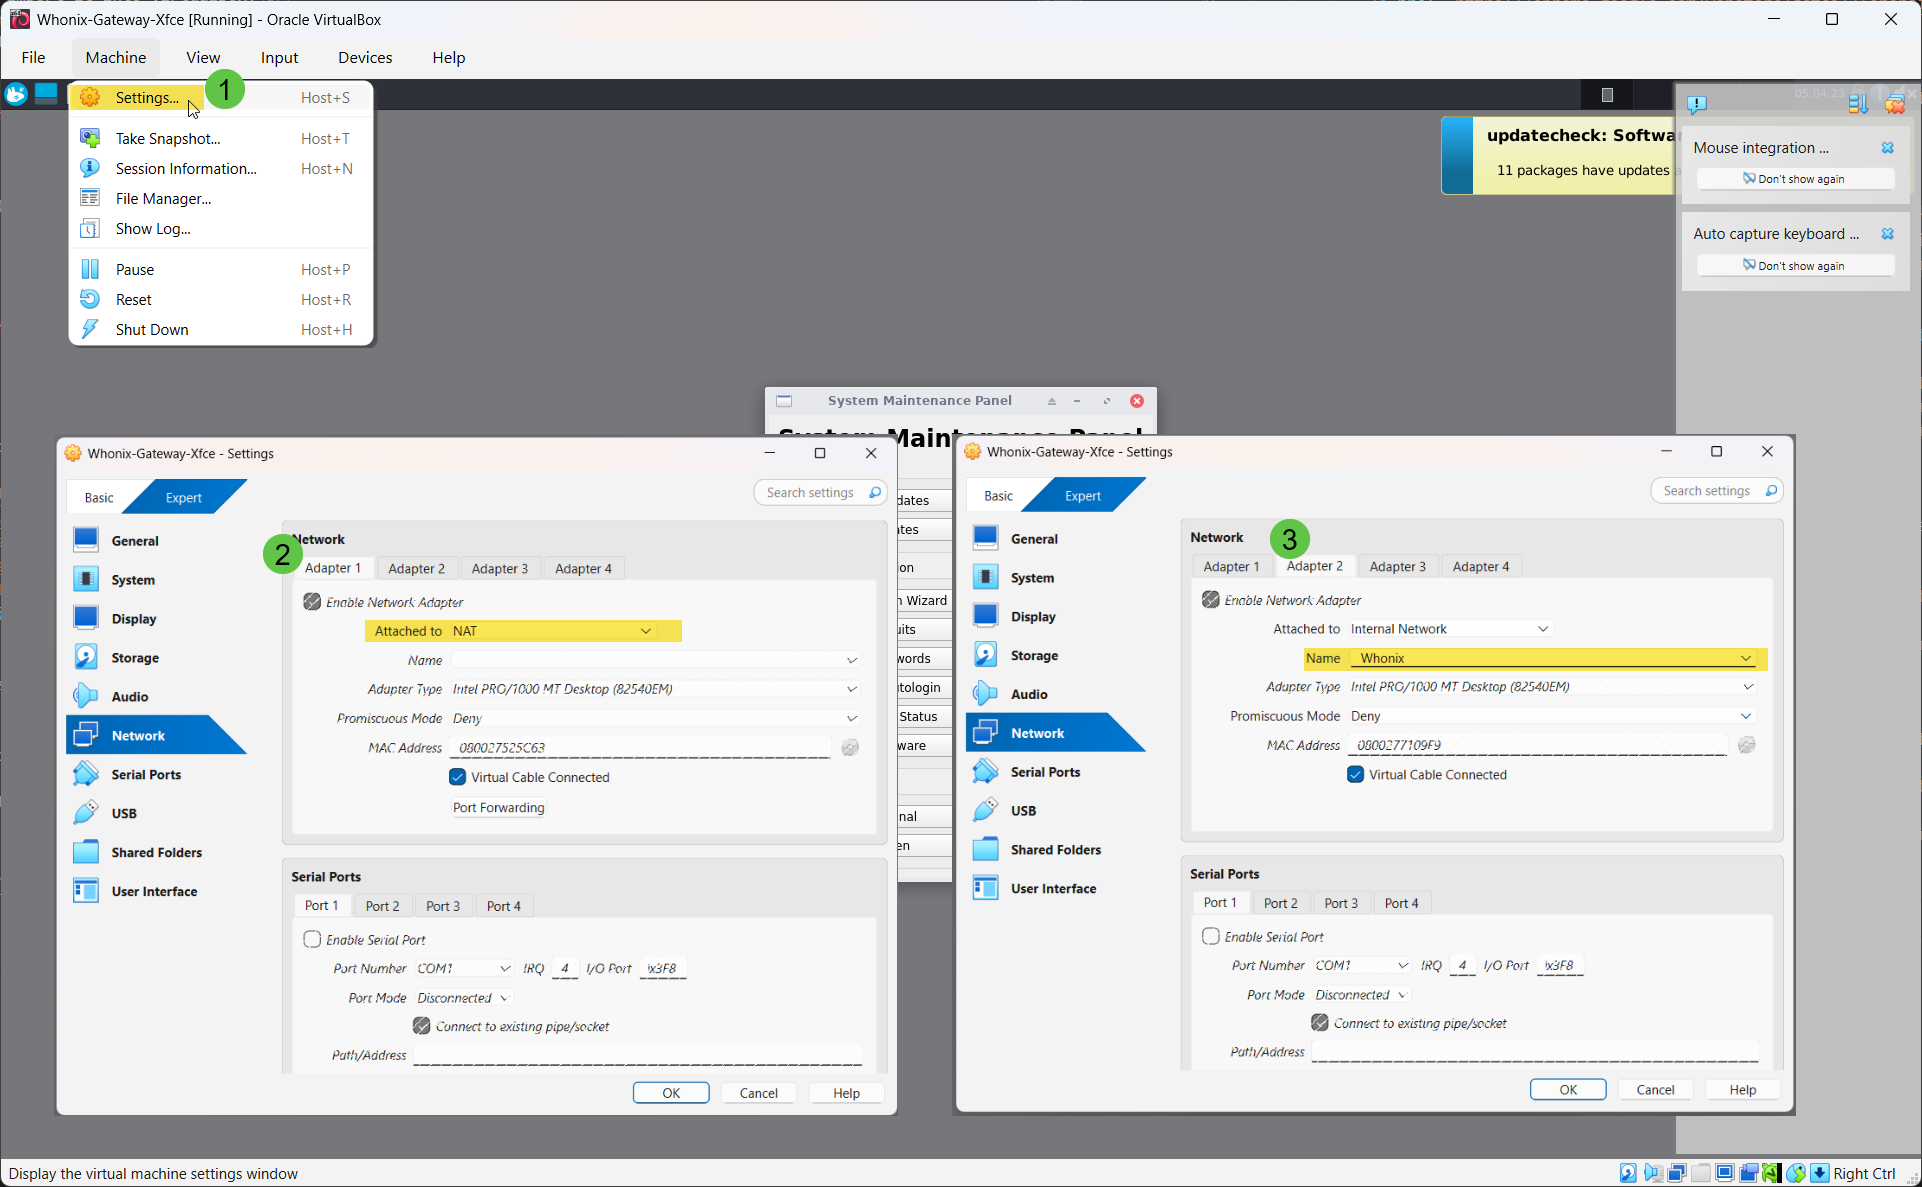1922x1187 pixels.
Task: Open the Shared Folders settings page
Action: click(x=86, y=852)
